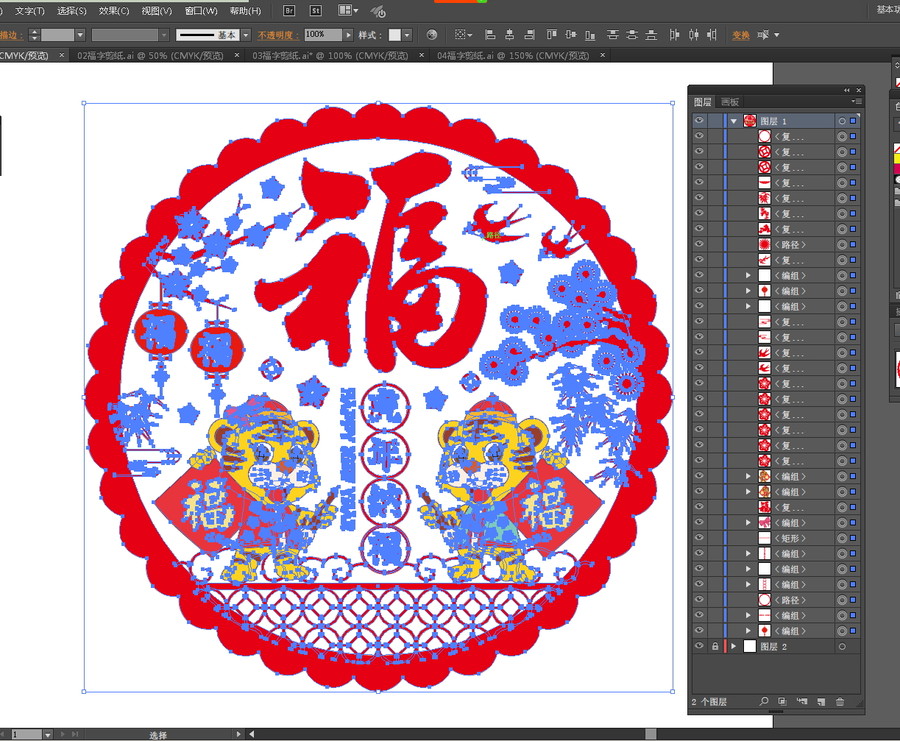Image resolution: width=900 pixels, height=741 pixels.
Task: Collapse 图层 1 disclosure triangle
Action: tap(734, 121)
